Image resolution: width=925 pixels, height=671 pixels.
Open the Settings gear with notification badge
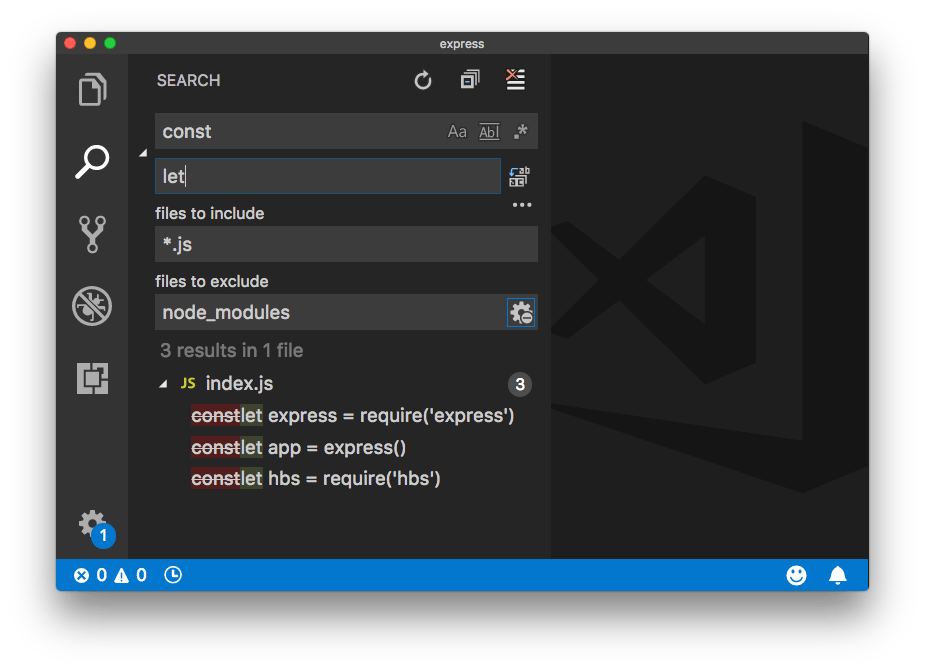coord(91,524)
